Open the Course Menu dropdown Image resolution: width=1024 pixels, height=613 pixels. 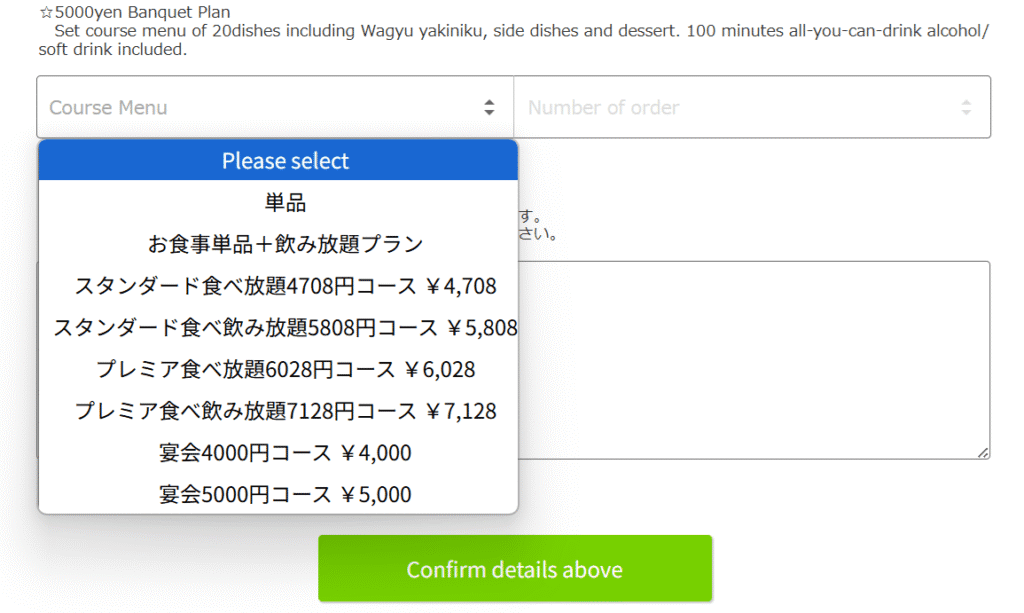275,107
